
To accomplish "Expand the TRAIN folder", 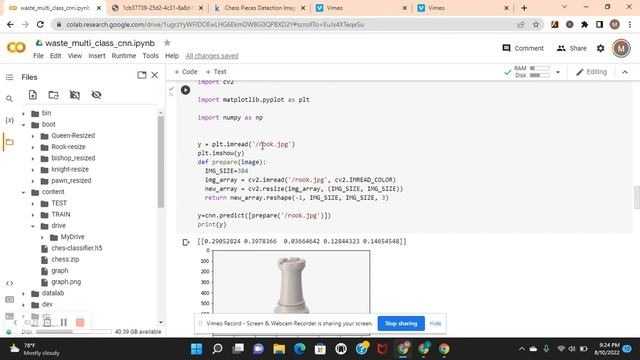I will point(33,215).
